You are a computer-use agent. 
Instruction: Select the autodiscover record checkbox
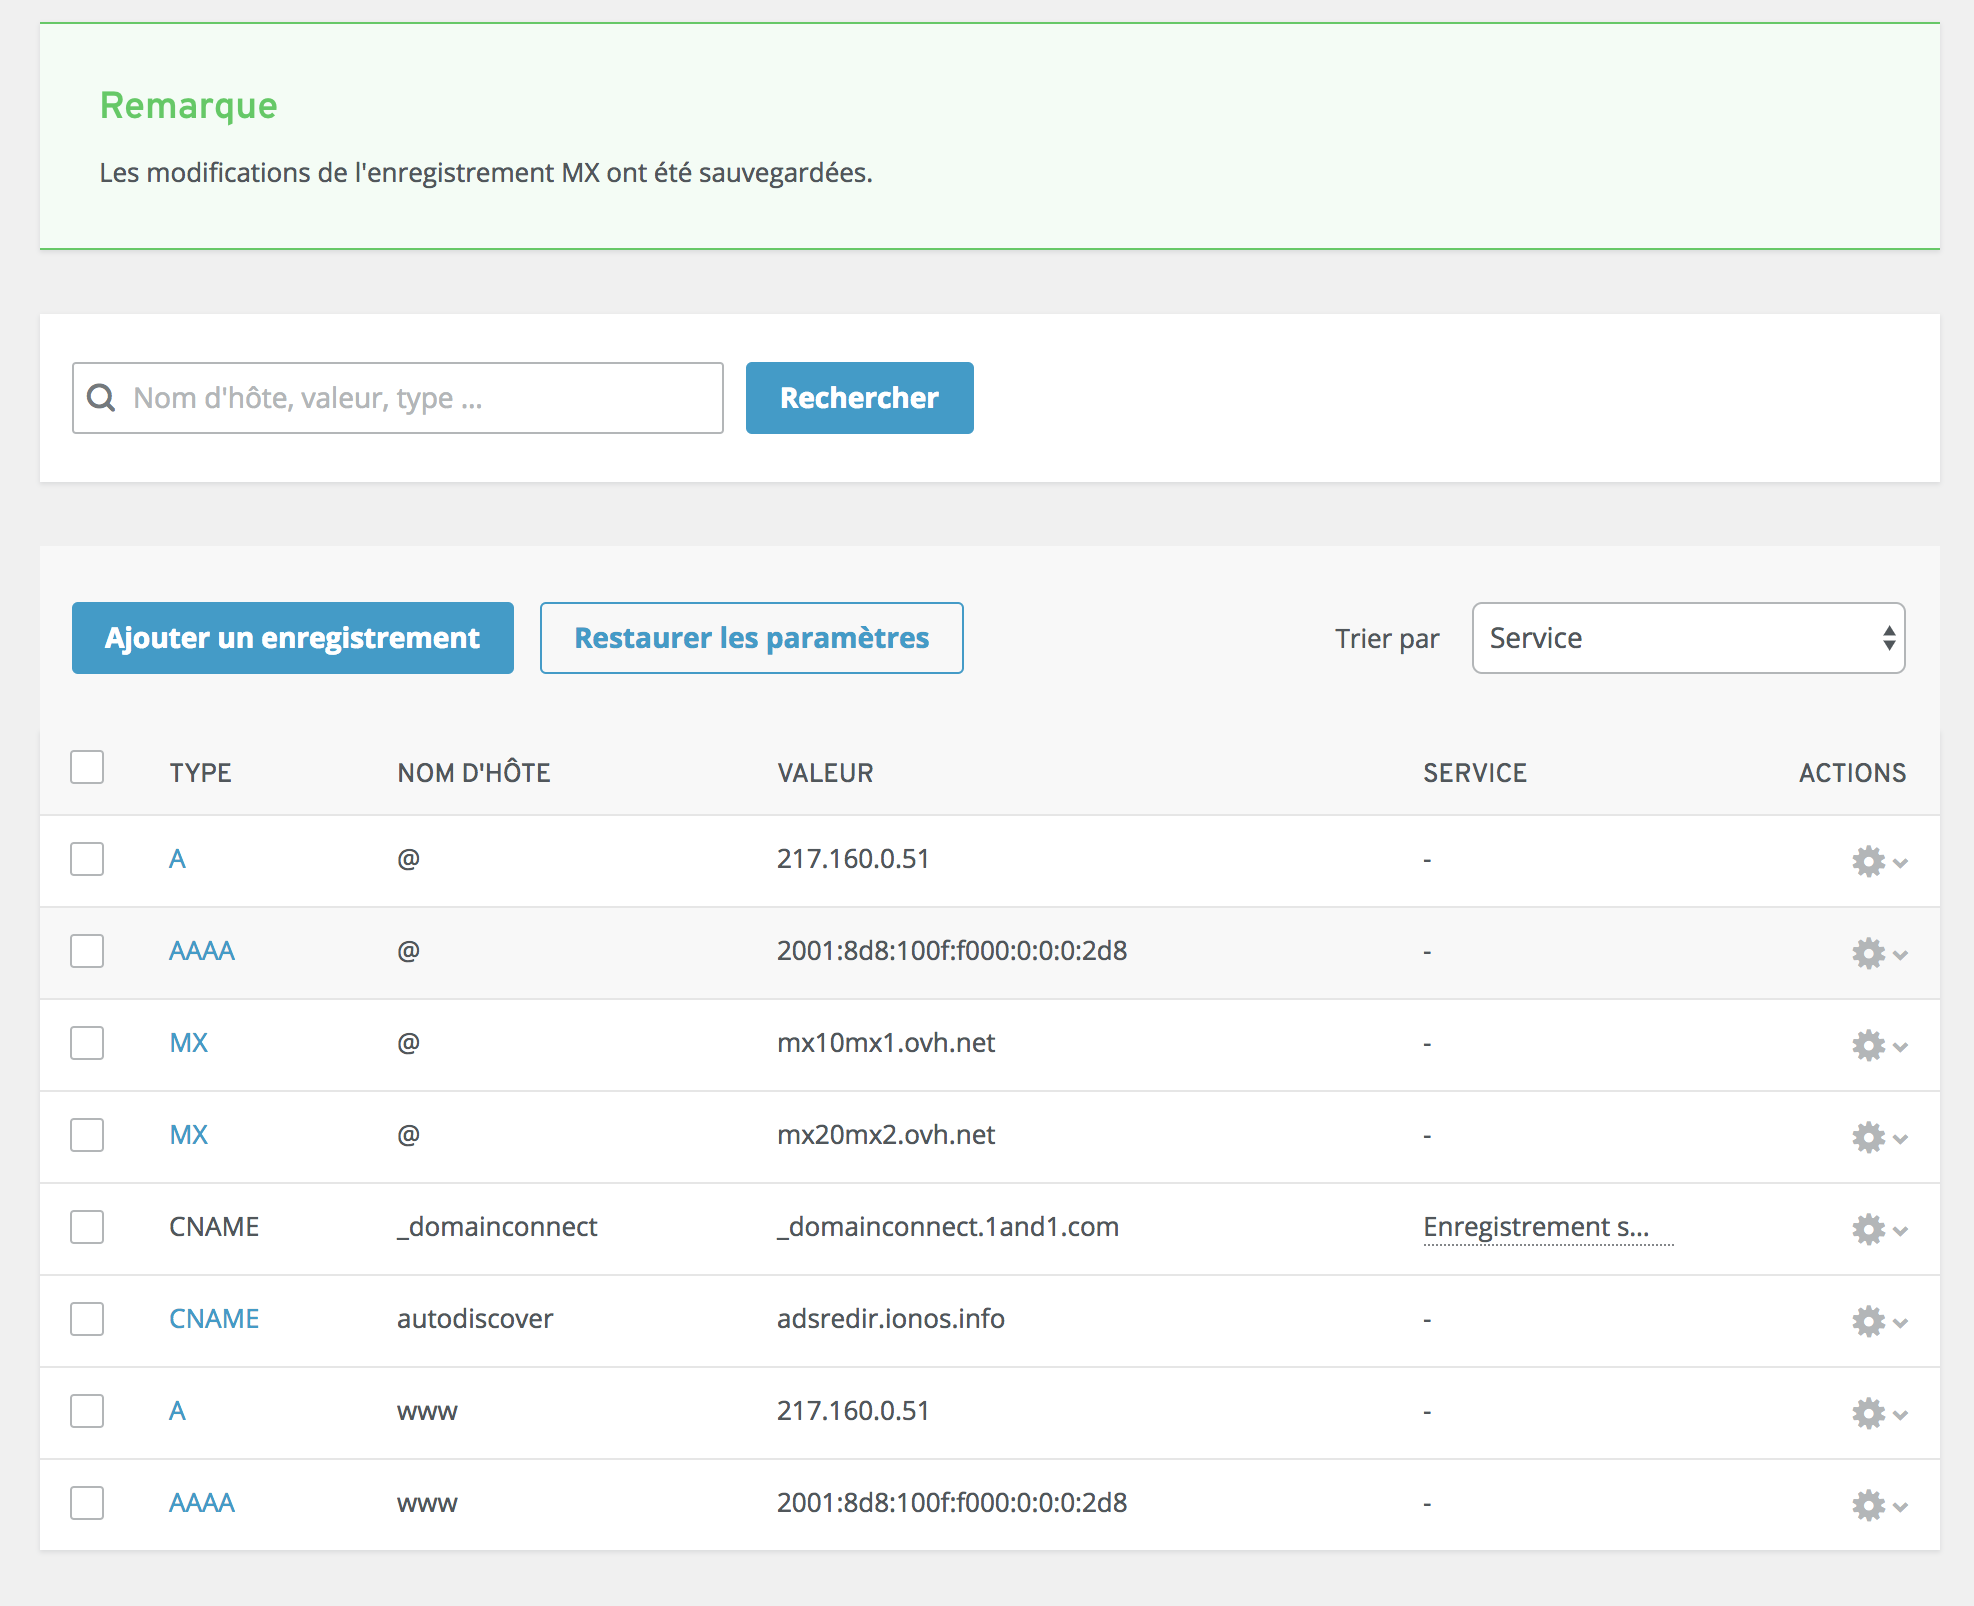tap(87, 1319)
